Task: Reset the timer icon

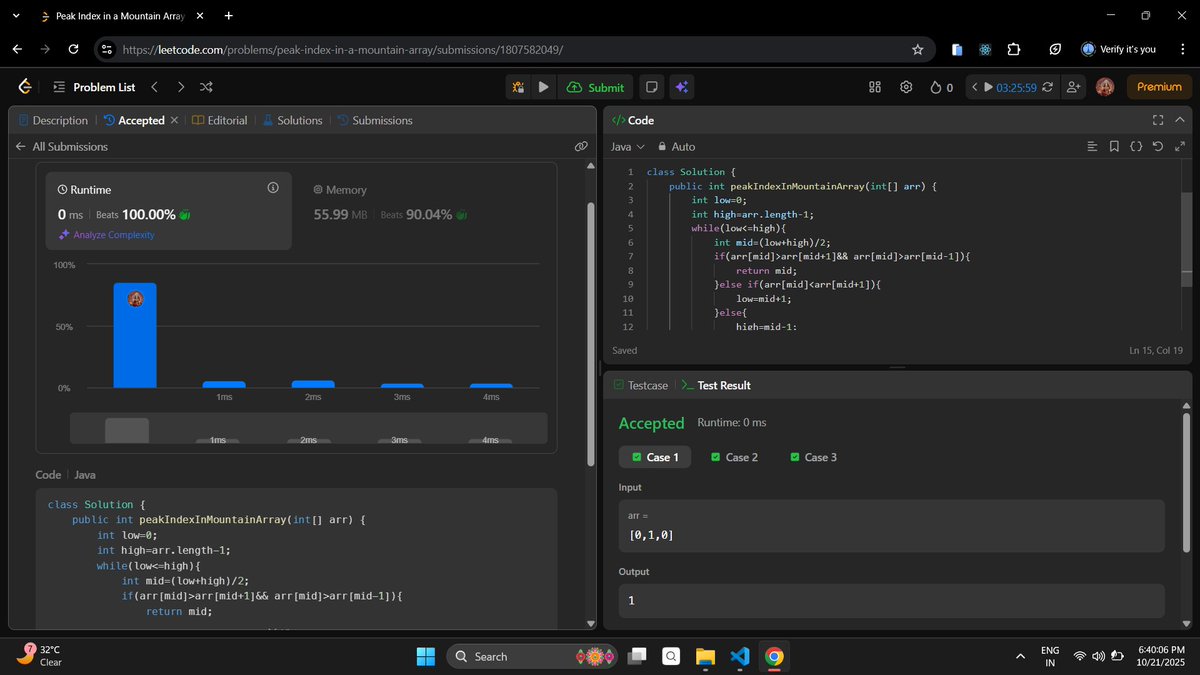Action: click(1047, 87)
